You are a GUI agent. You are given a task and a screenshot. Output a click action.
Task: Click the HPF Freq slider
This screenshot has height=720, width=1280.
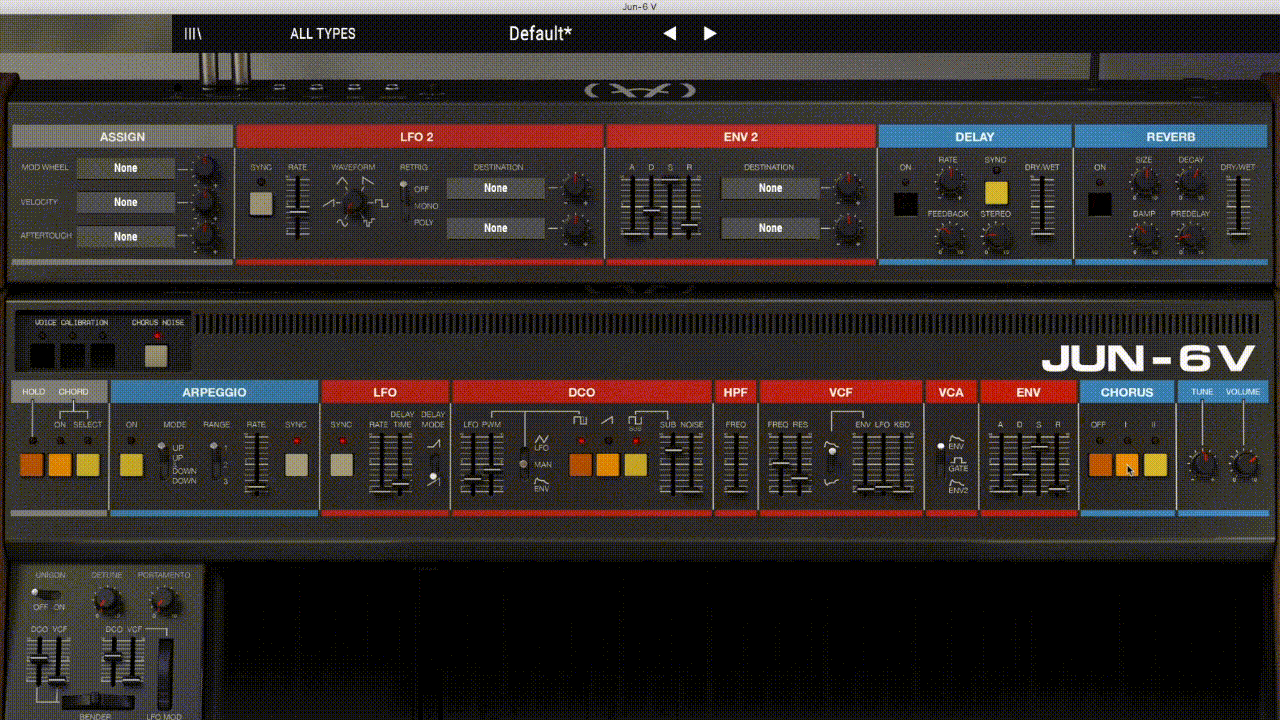736,464
